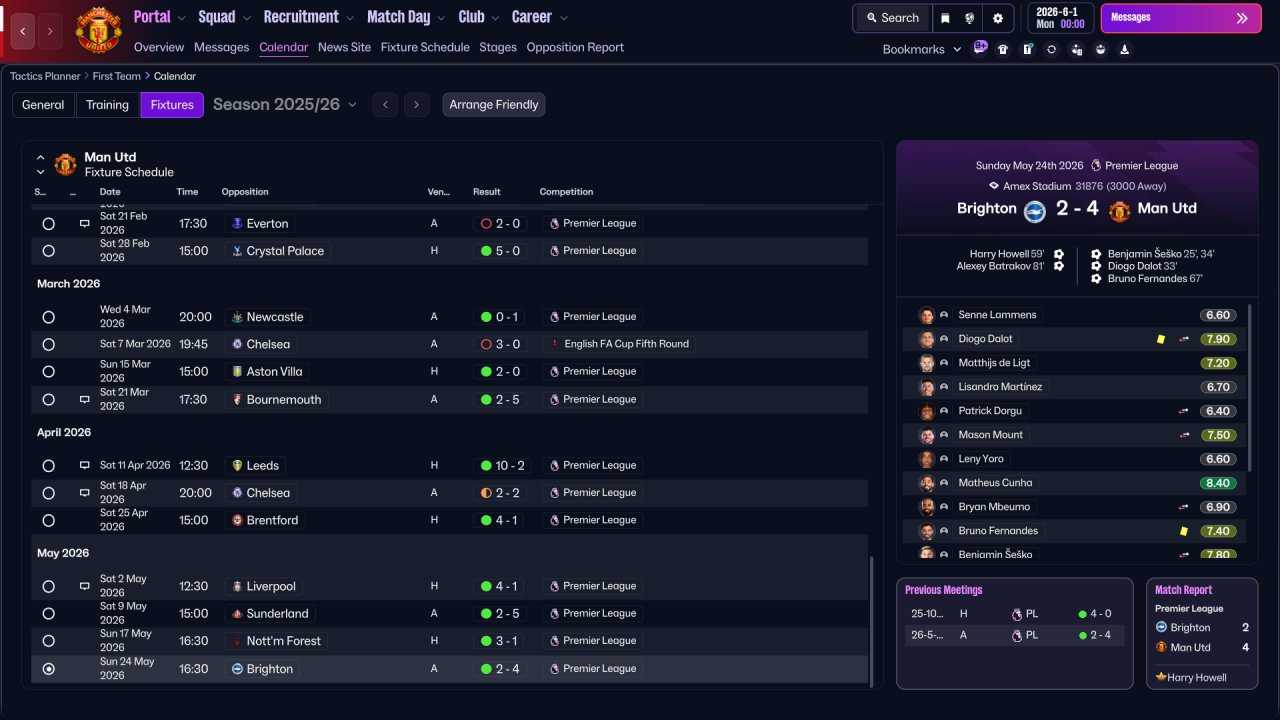Select the radio button for the Newcastle fixture
Viewport: 1280px width, 720px height.
coord(48,317)
